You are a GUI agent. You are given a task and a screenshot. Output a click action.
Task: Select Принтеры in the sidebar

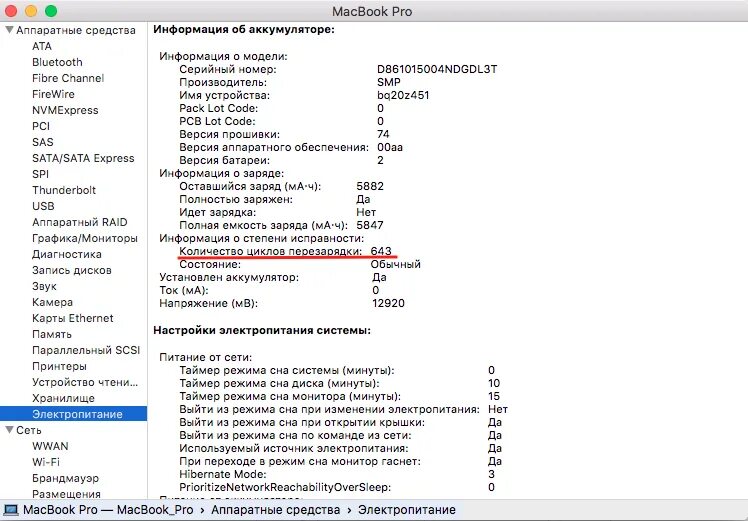point(60,366)
